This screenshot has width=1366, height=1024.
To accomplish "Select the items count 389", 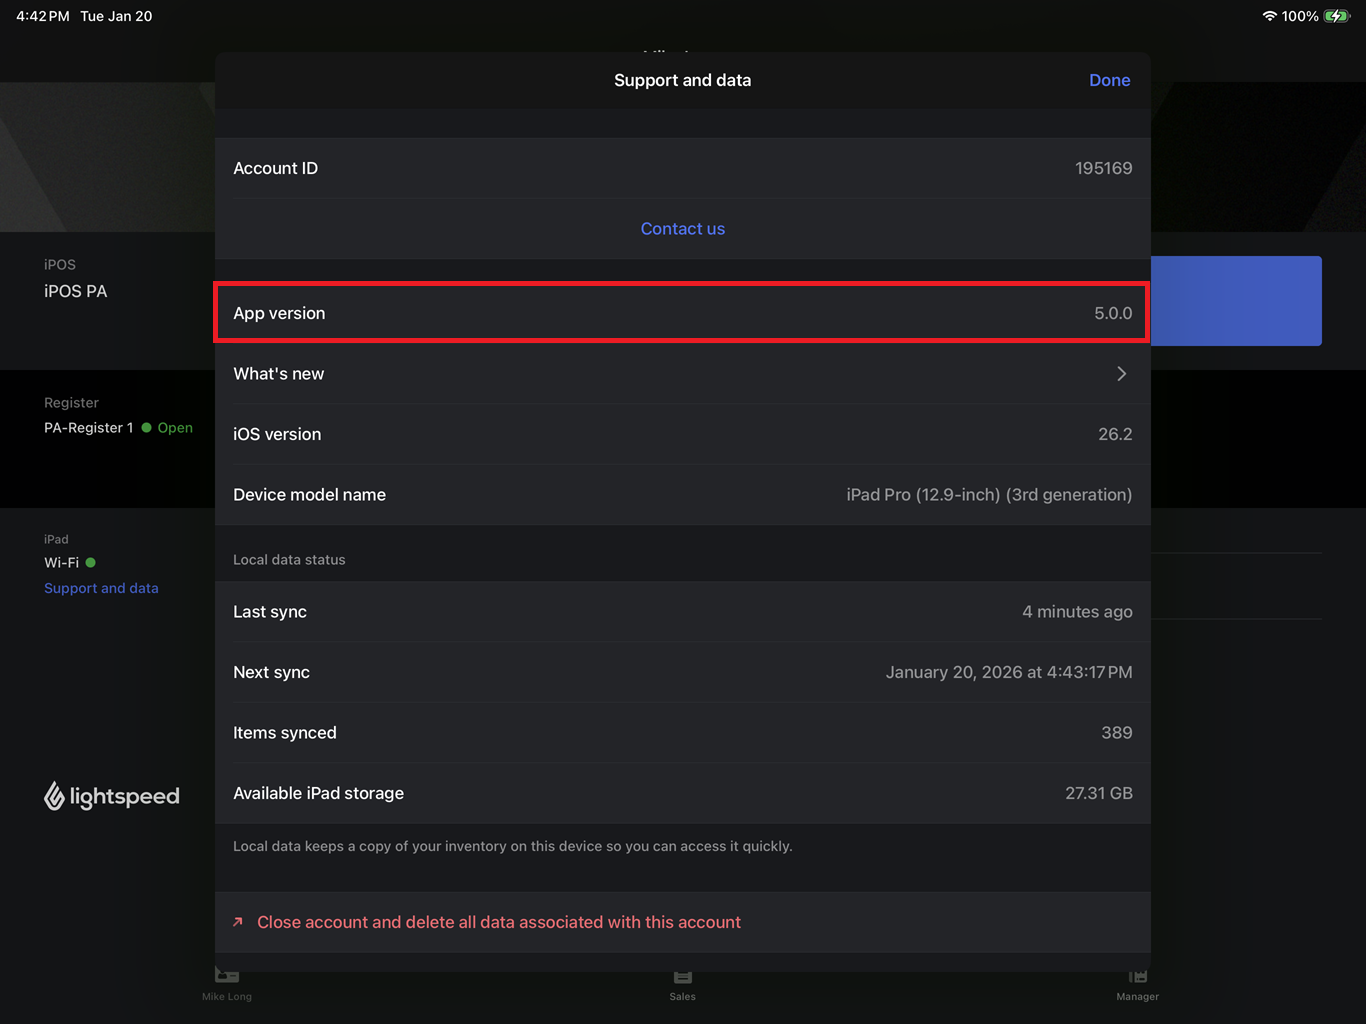I will 1117,733.
